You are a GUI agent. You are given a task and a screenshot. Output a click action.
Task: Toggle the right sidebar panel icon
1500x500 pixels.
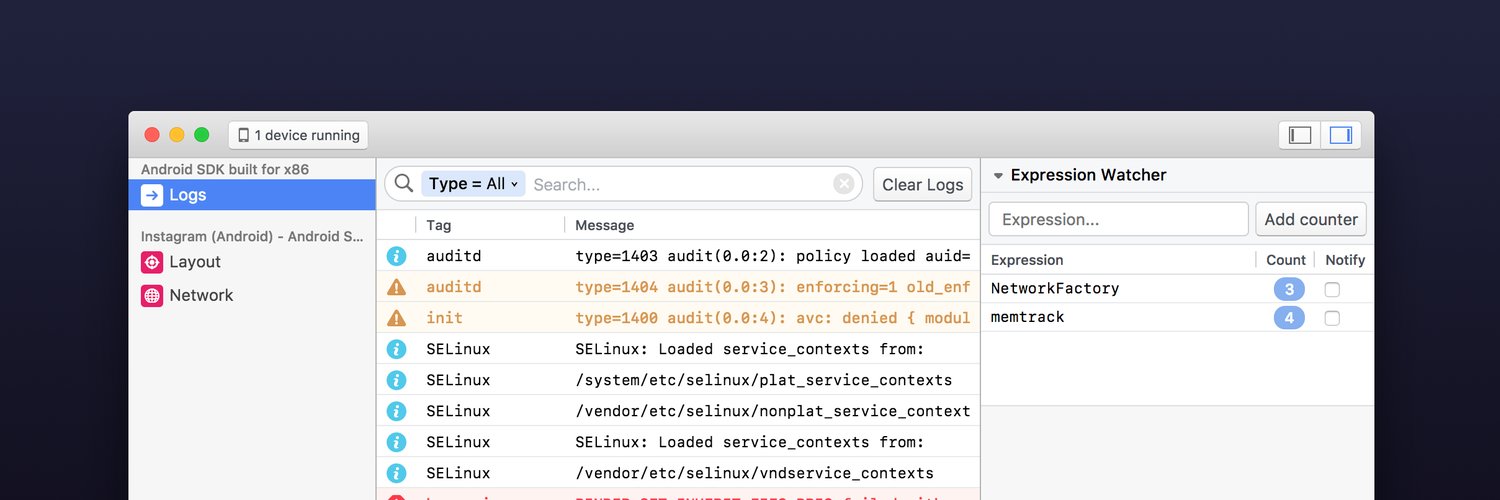tap(1341, 135)
